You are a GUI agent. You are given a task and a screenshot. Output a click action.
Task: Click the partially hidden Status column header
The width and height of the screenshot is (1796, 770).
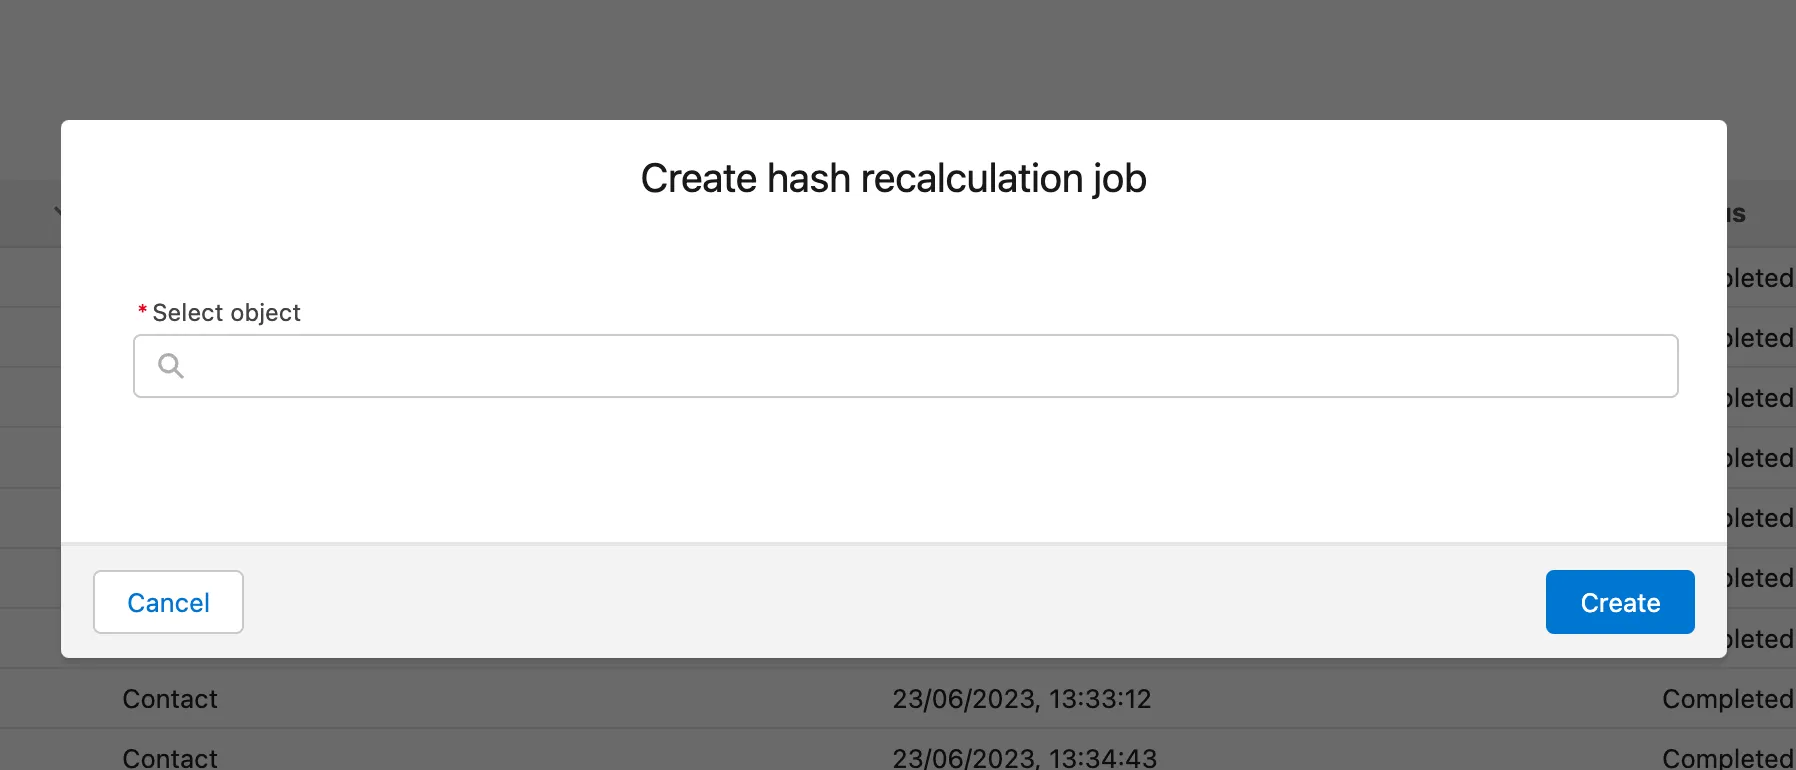click(1737, 214)
